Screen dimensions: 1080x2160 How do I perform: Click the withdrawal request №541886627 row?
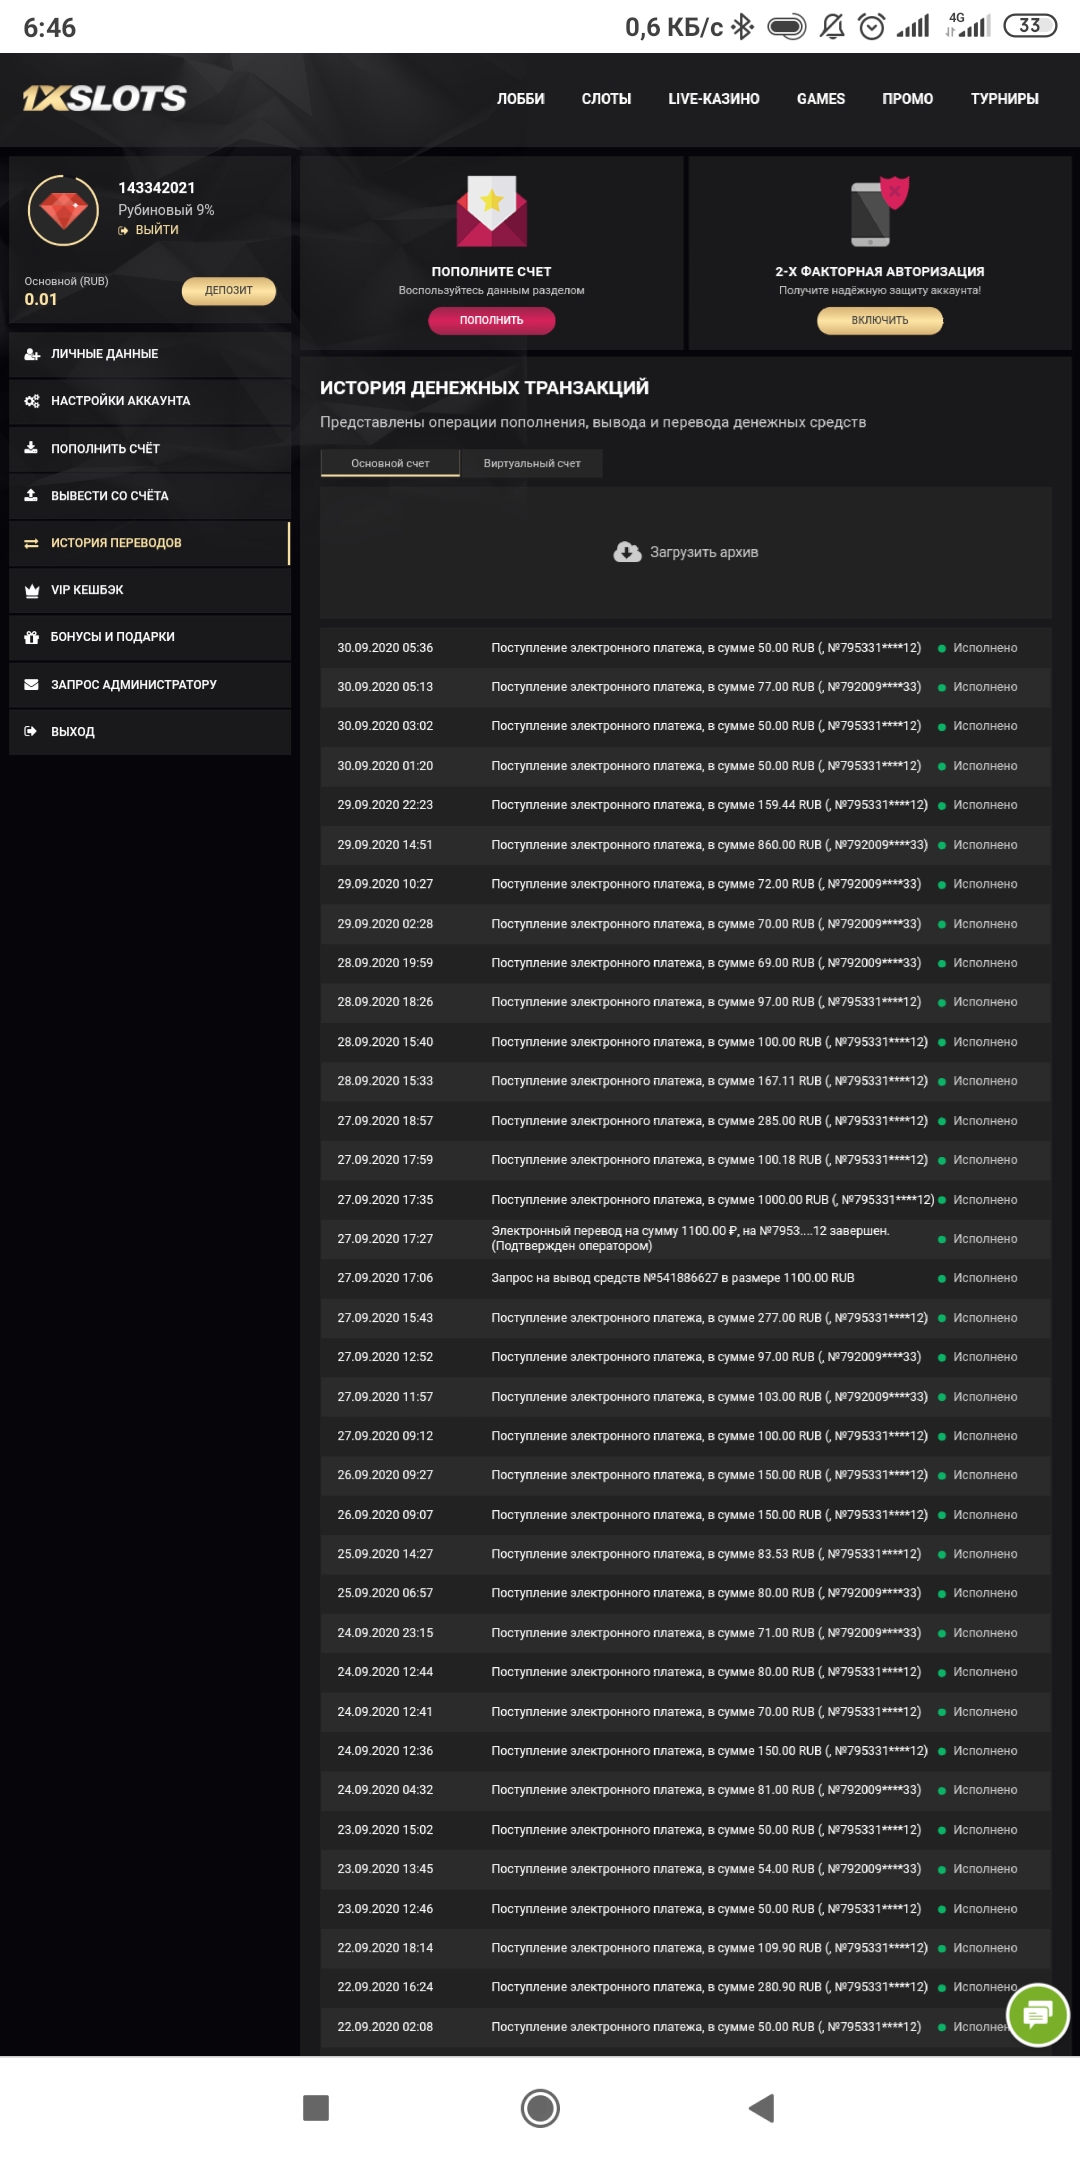(686, 1278)
